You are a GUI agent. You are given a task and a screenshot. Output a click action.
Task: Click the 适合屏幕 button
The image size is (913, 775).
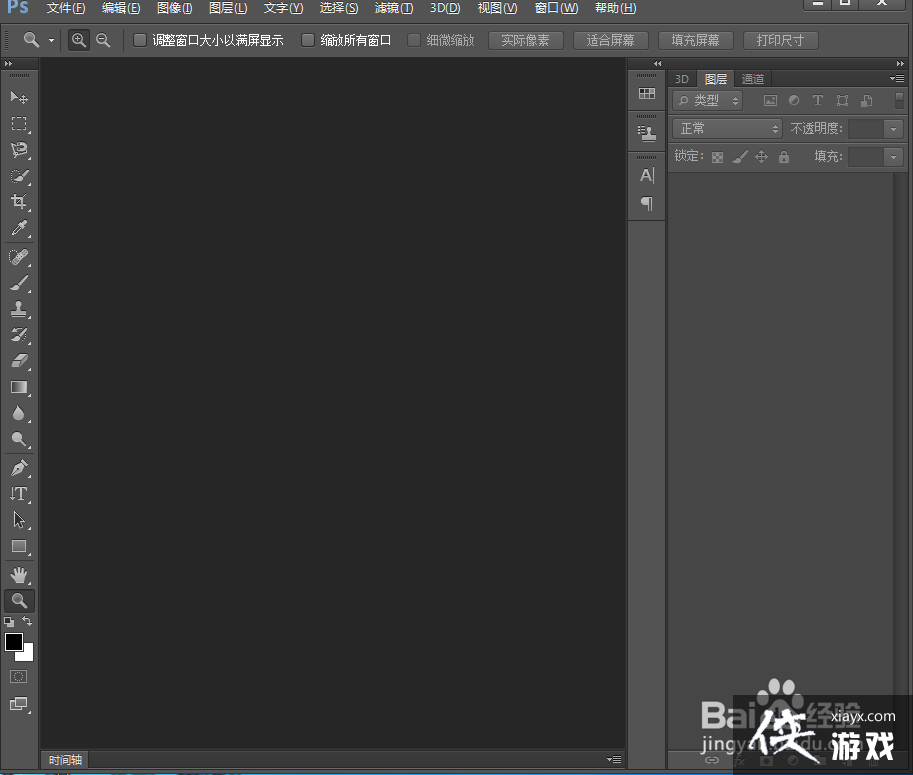610,40
